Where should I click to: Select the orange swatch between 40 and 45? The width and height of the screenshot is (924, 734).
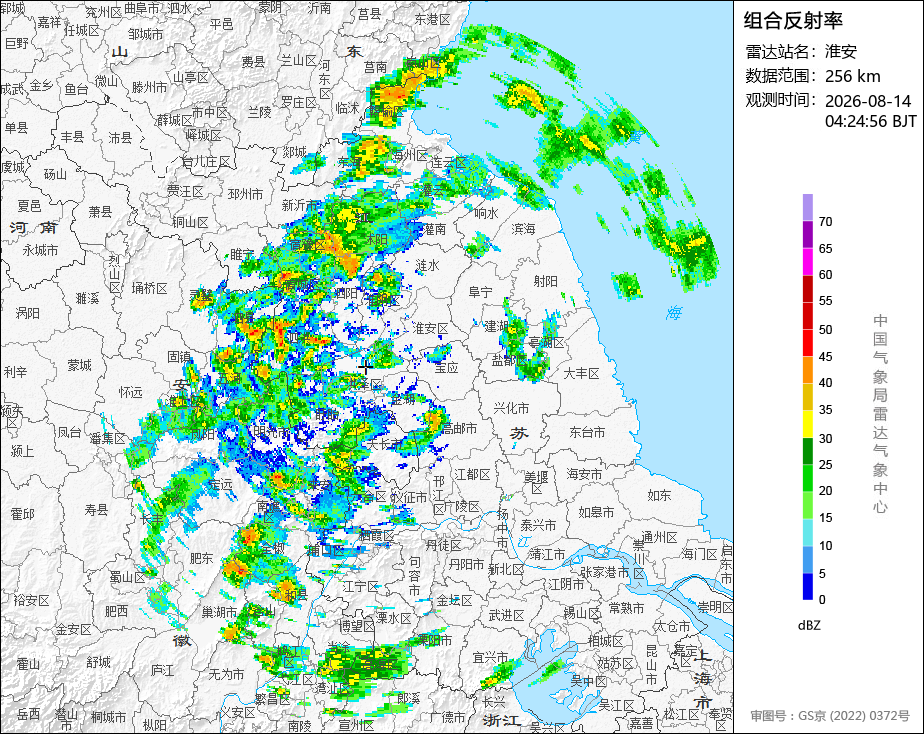pyautogui.click(x=807, y=370)
